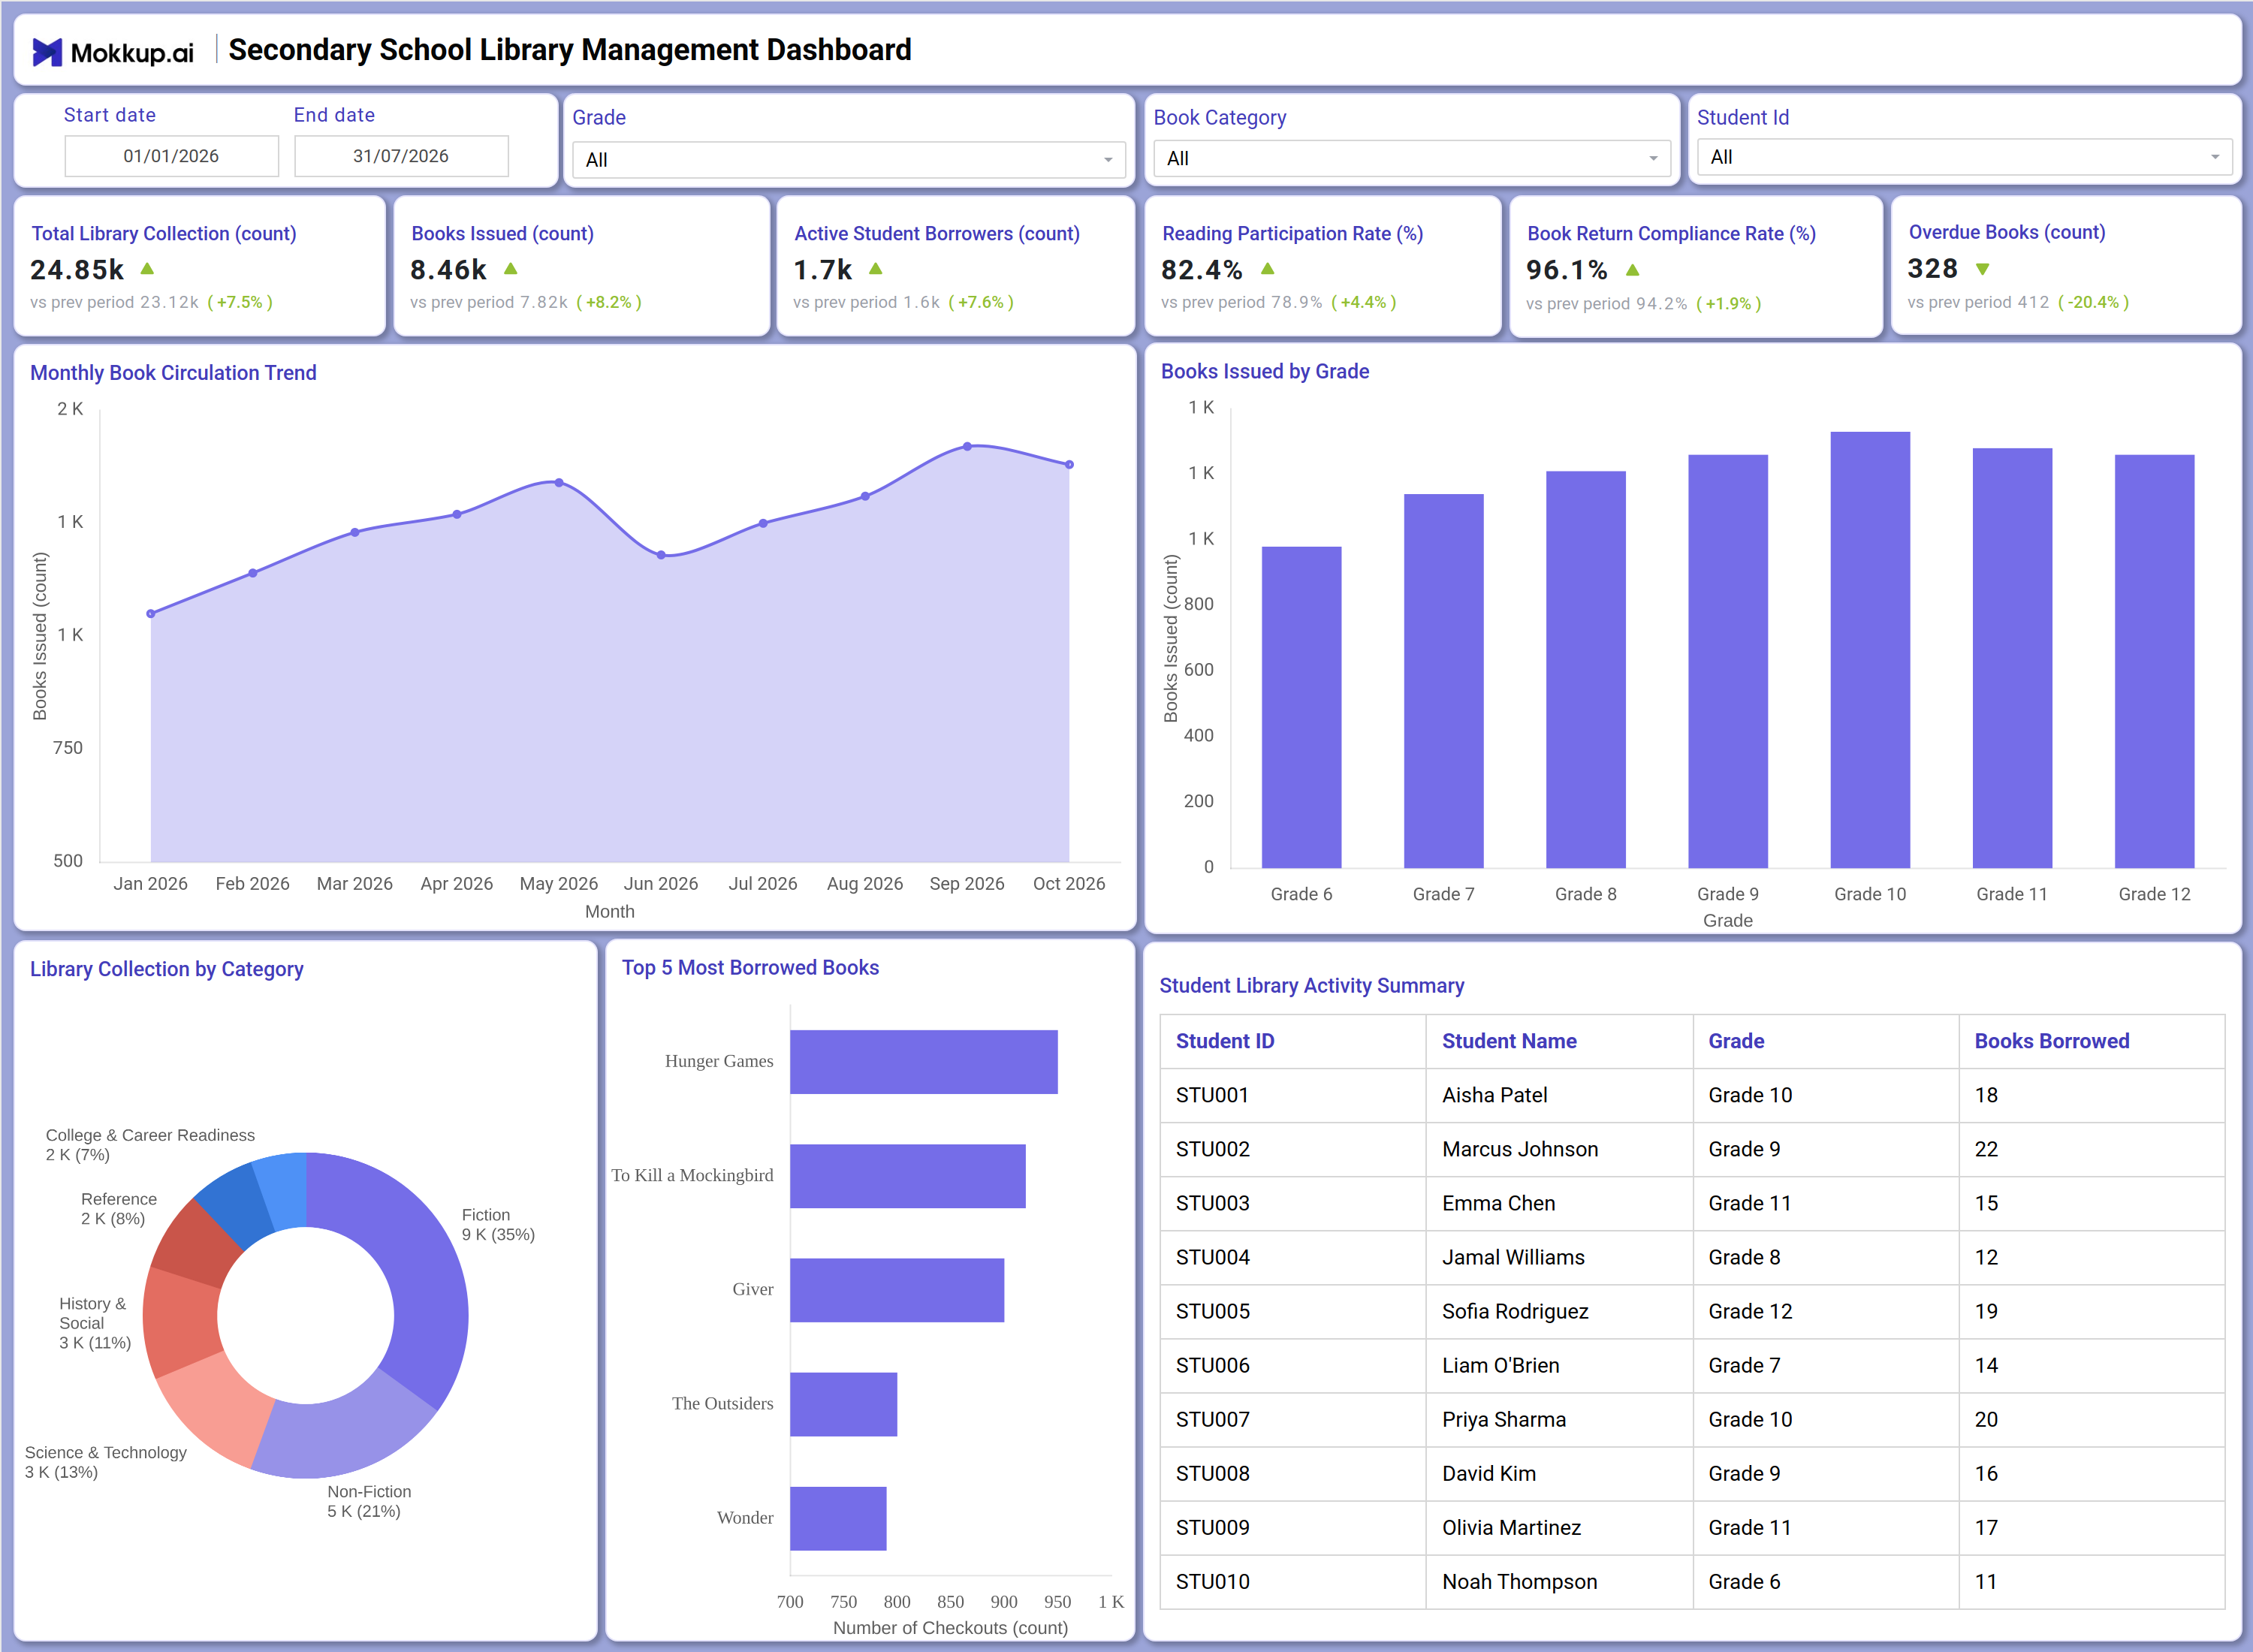
Task: Click the Hunger Games bar
Action: [x=923, y=1062]
